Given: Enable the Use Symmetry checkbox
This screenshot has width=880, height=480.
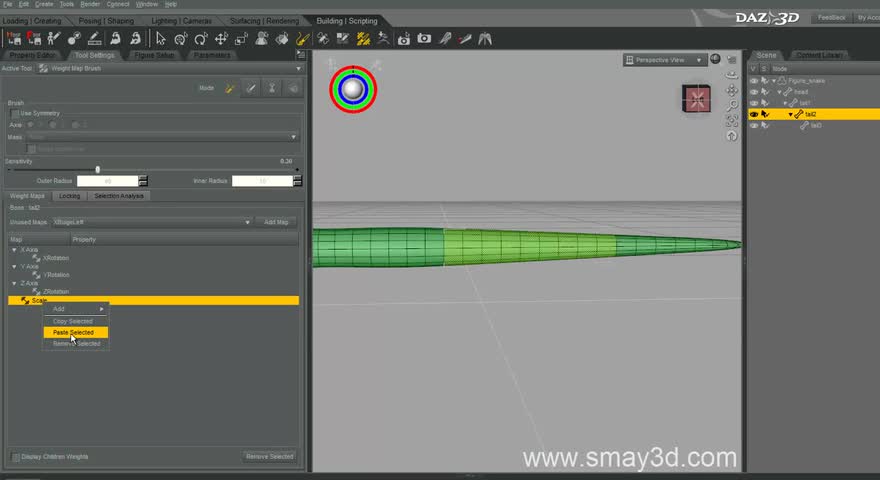Looking at the screenshot, I should coord(15,113).
